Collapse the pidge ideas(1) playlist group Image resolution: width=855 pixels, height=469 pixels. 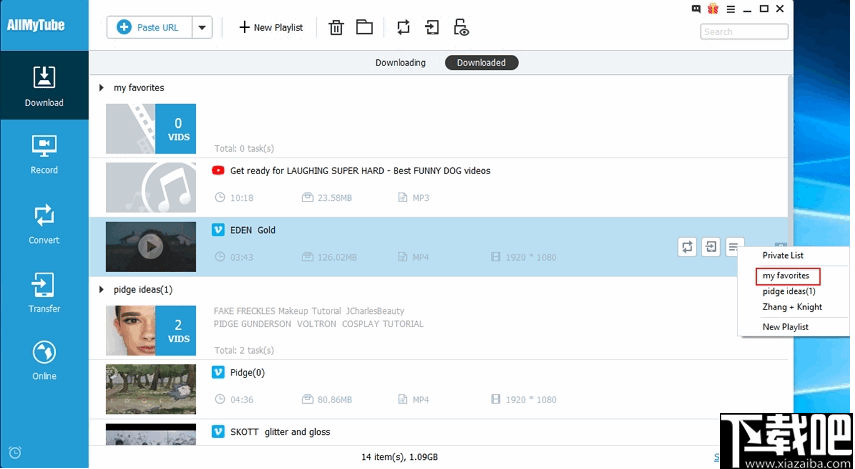101,289
